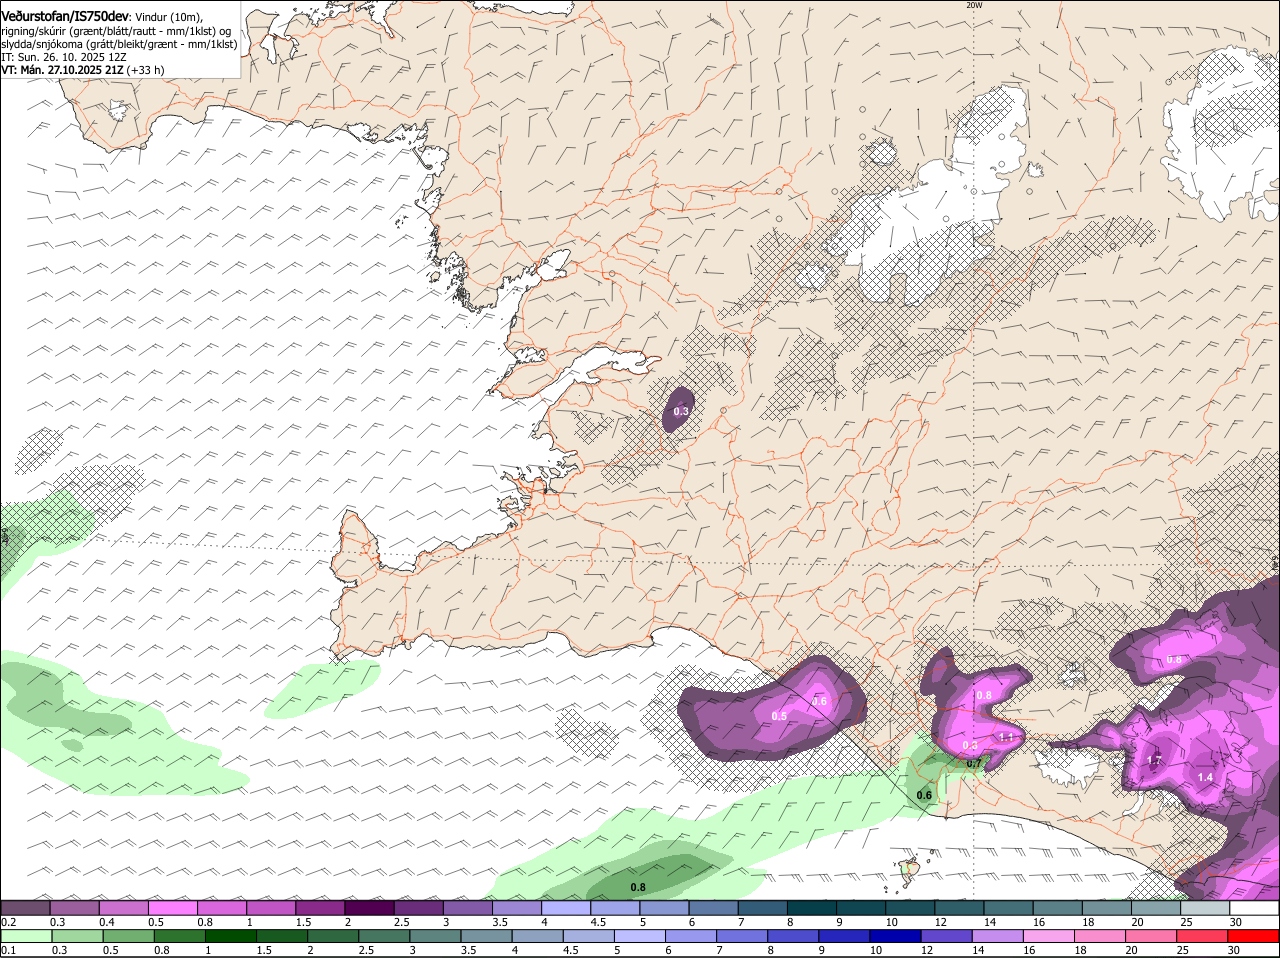Click the '(+33 h)' forecast offset text
1280x958 pixels.
(146, 70)
